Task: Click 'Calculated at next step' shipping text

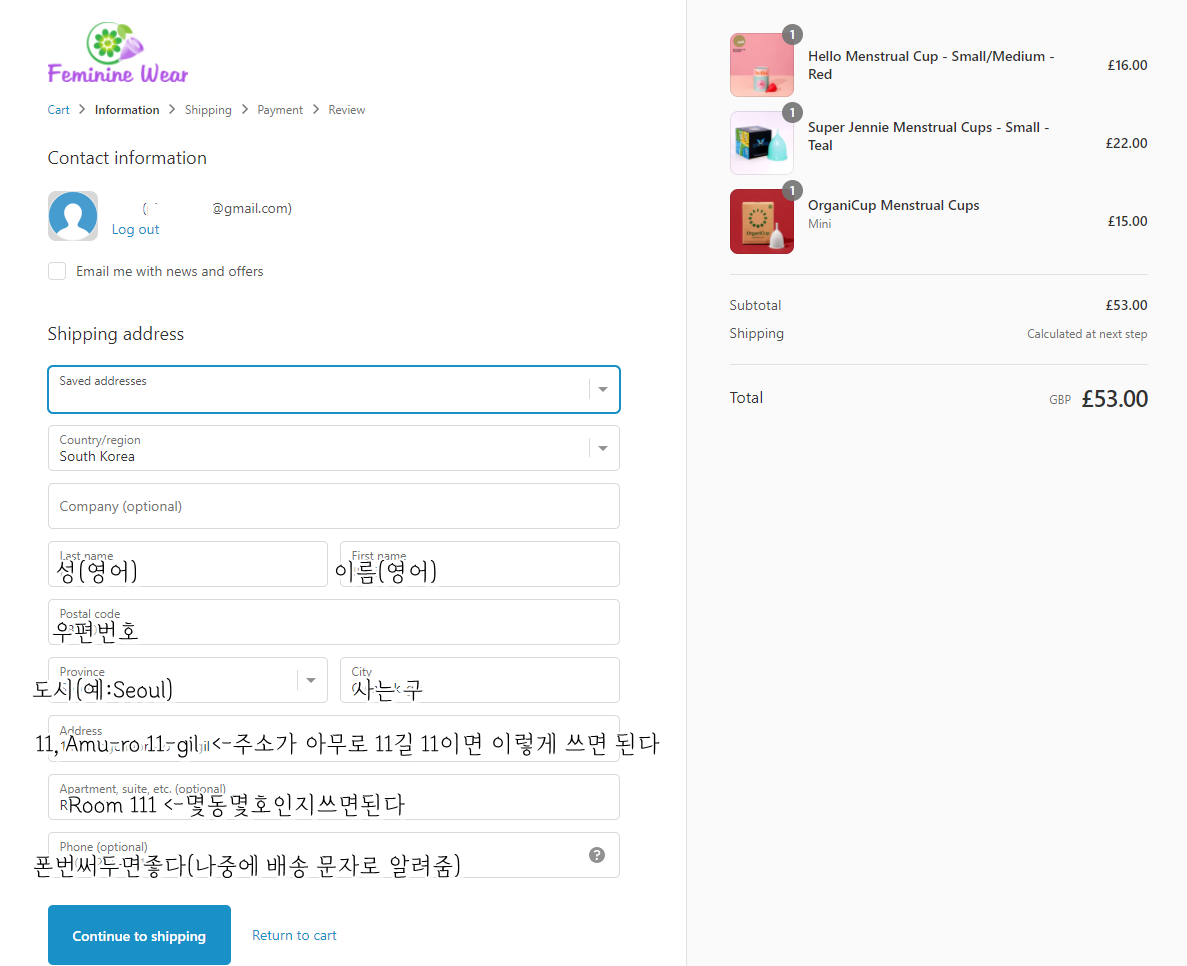Action: (1087, 334)
